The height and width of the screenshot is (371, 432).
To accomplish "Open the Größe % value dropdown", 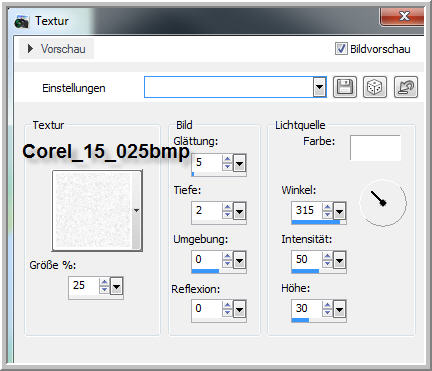I will point(117,286).
